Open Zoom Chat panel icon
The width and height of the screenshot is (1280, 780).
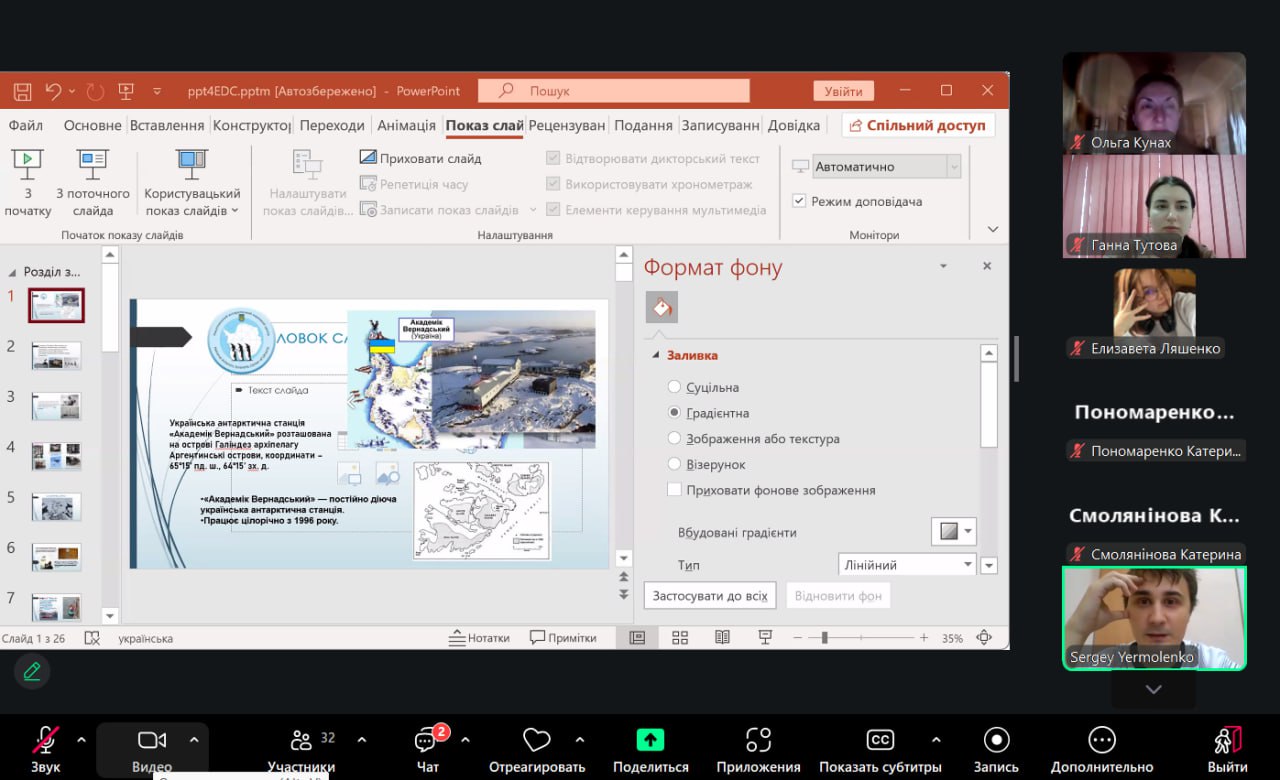click(427, 741)
